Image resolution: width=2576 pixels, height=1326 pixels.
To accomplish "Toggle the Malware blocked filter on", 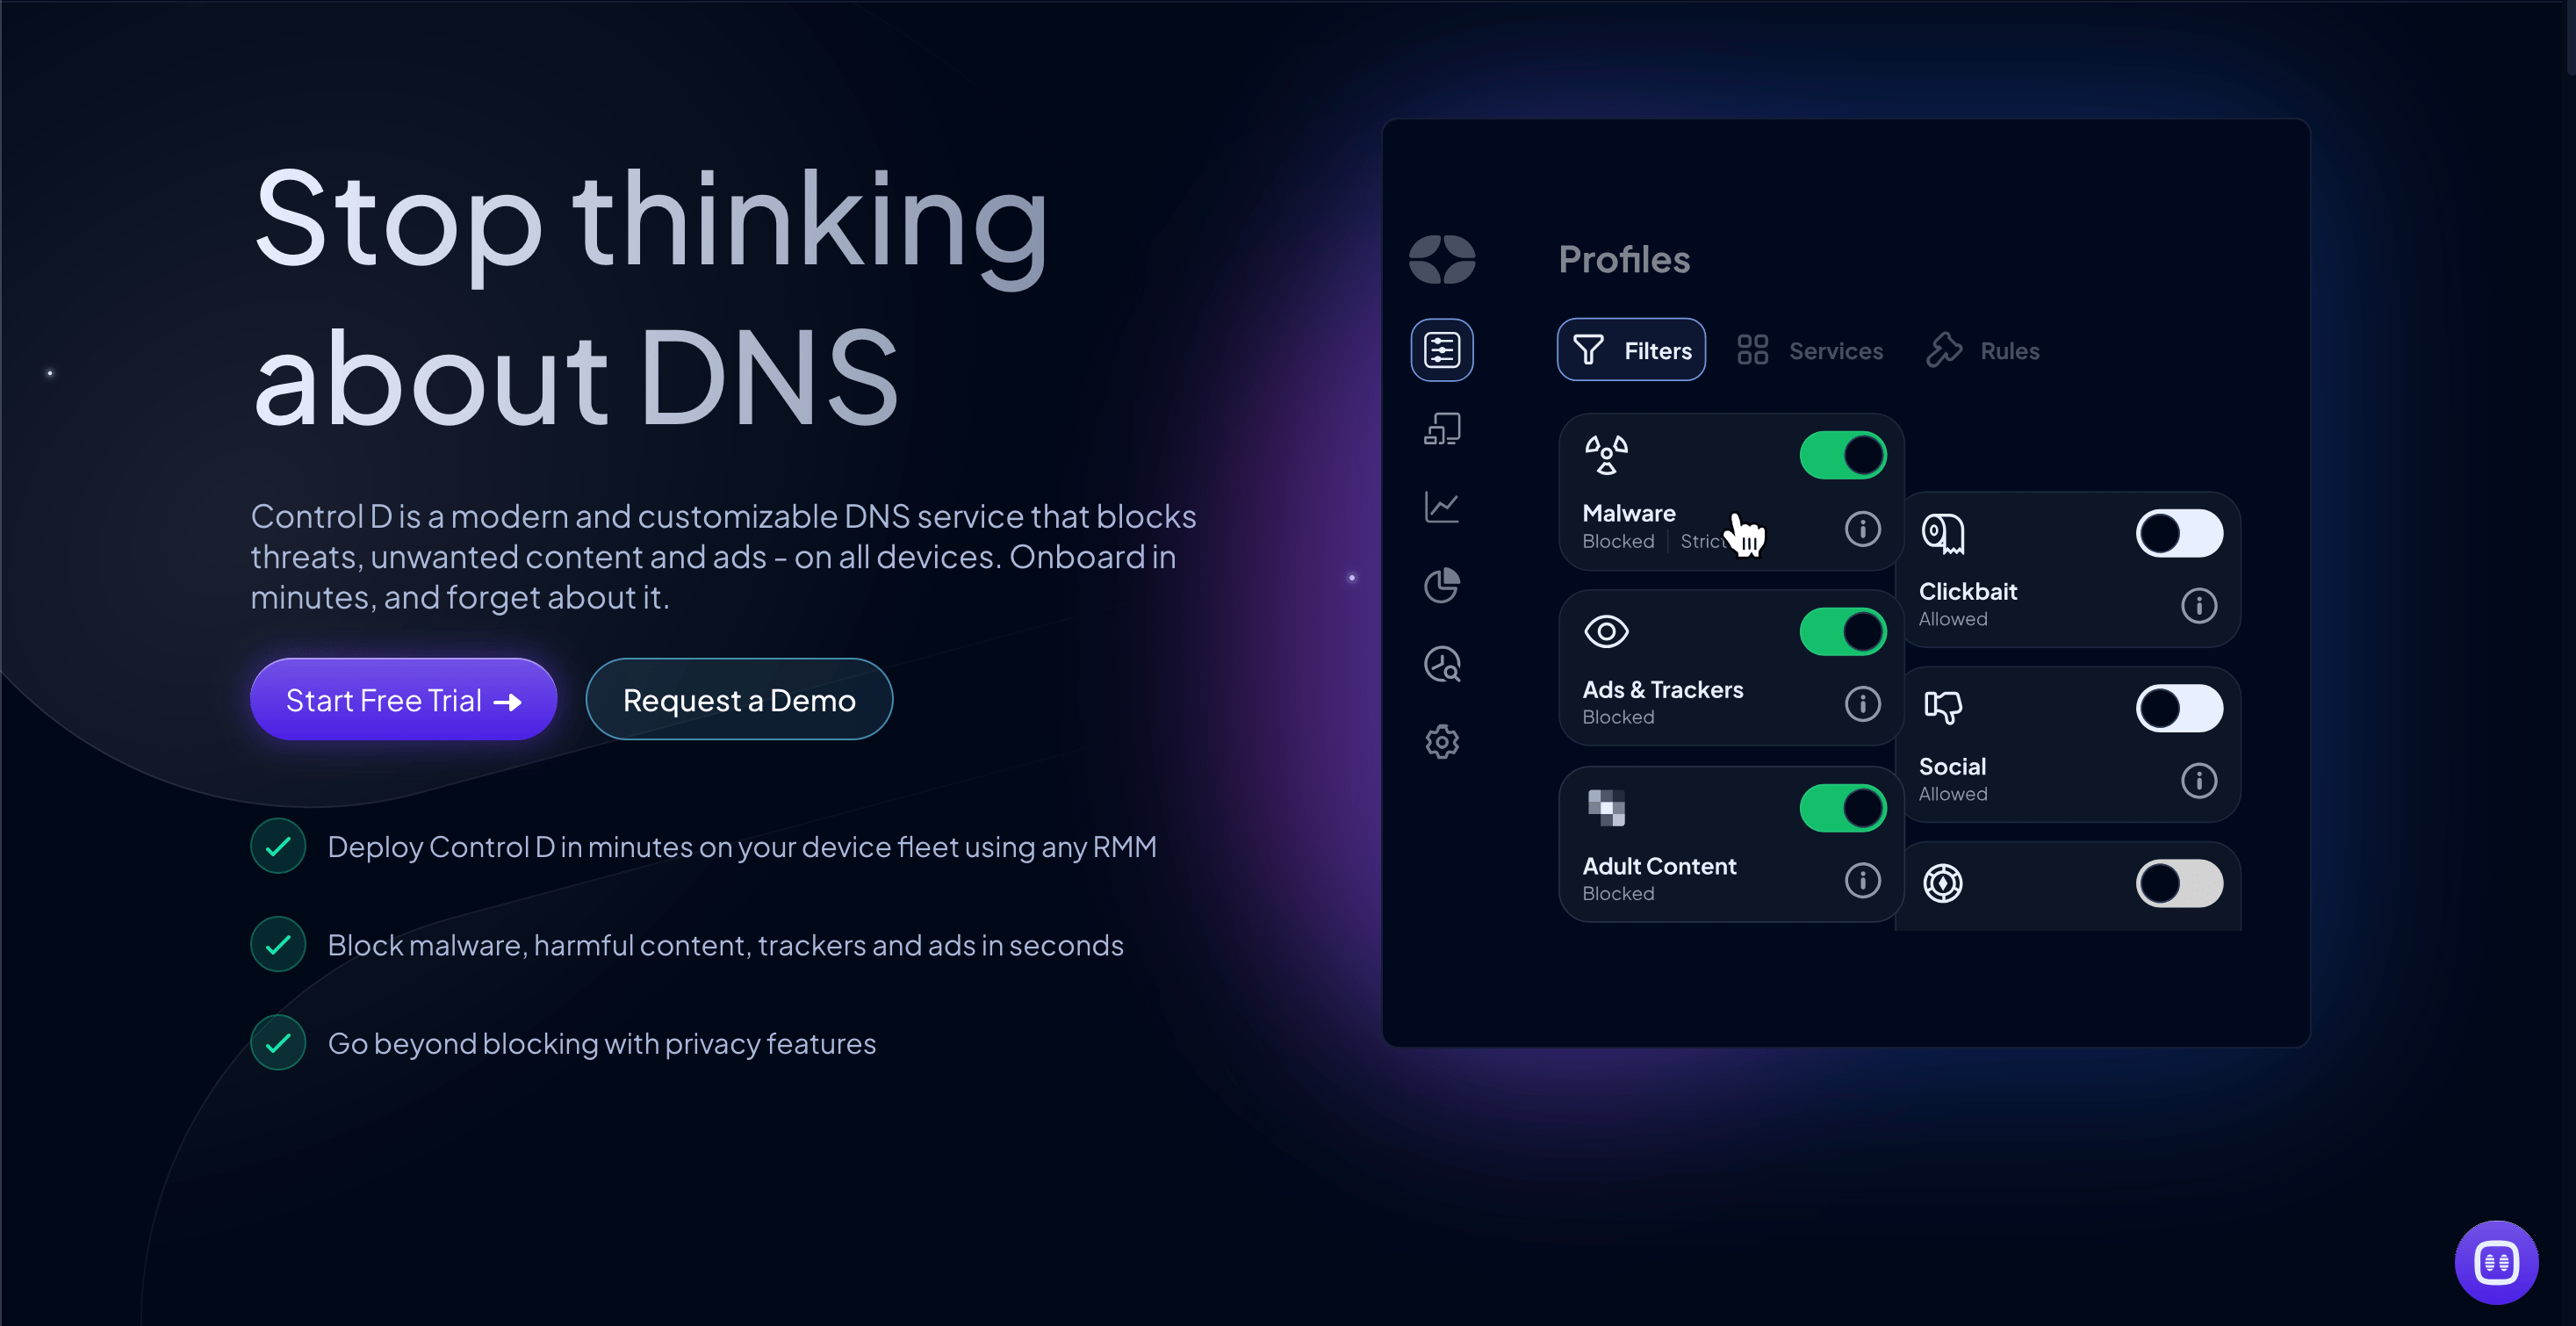I will click(1841, 453).
